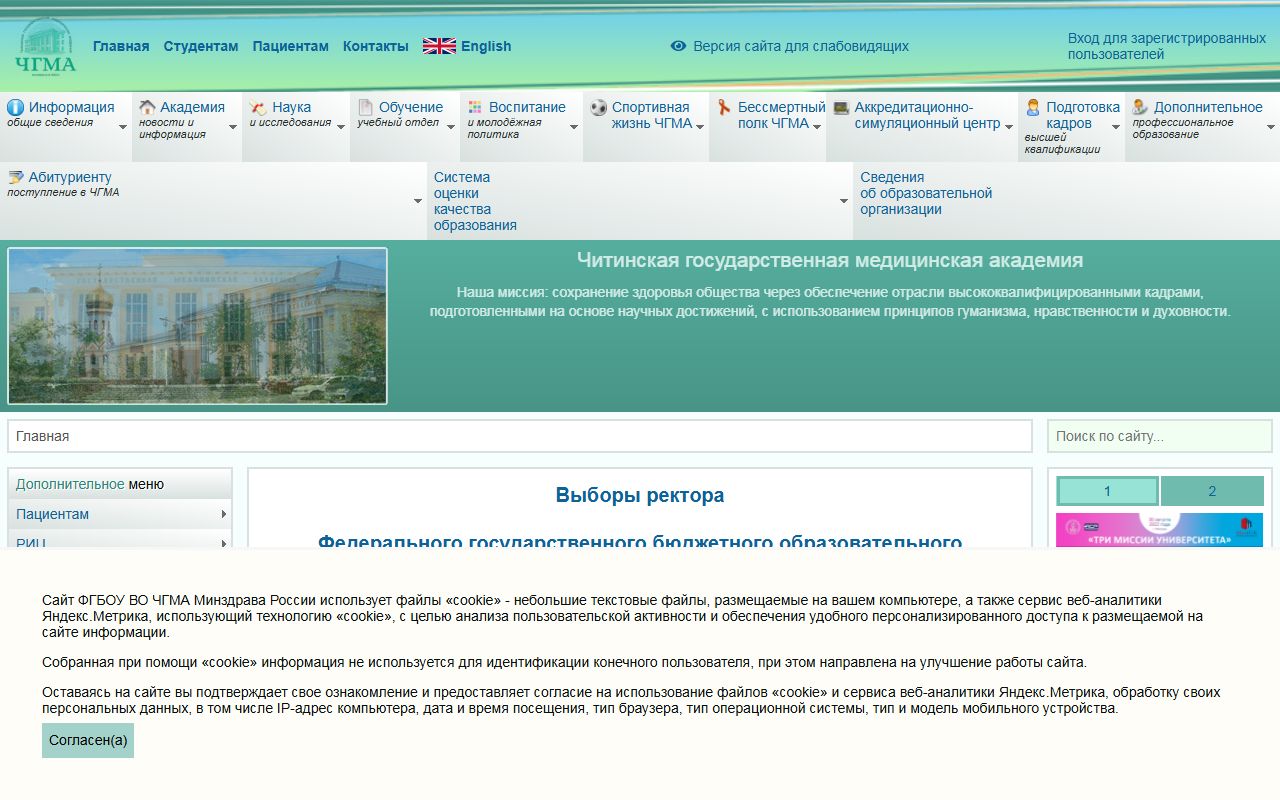
Task: Open the Выборы ректора heading link
Action: (x=640, y=495)
